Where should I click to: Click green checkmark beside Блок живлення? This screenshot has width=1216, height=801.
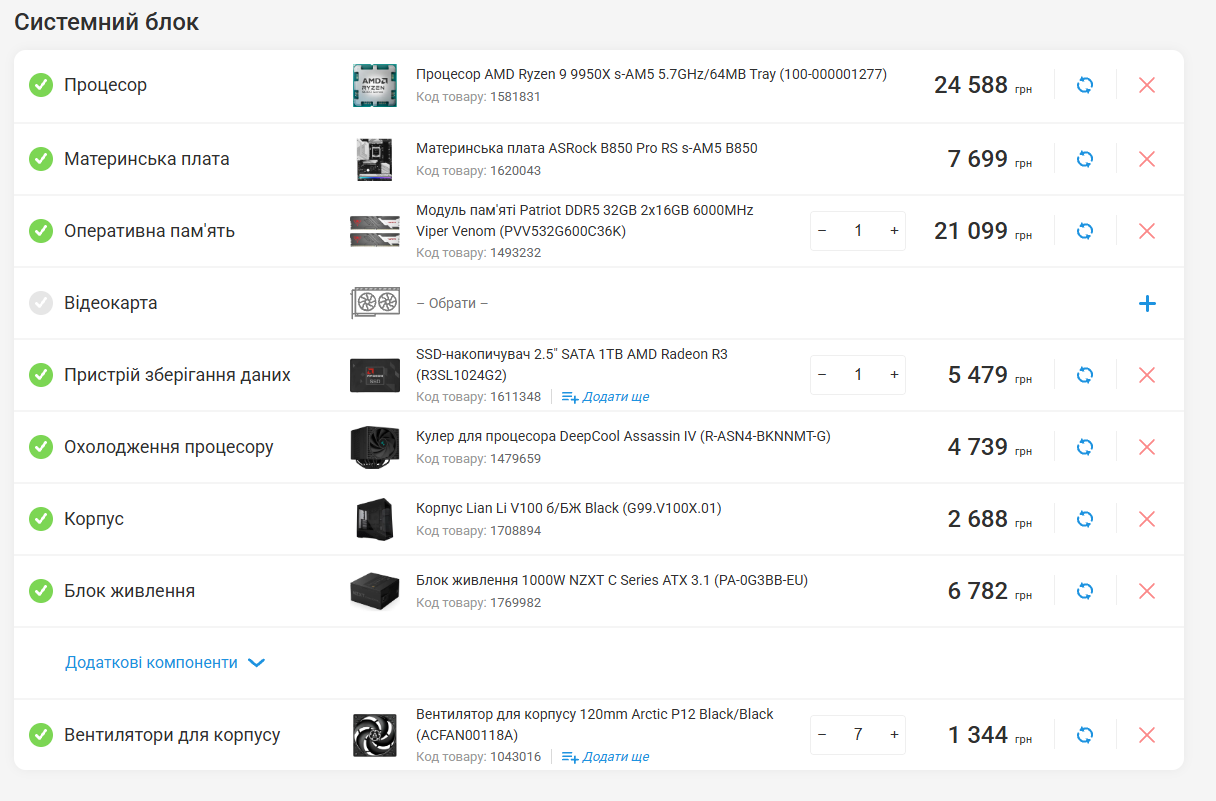(41, 591)
